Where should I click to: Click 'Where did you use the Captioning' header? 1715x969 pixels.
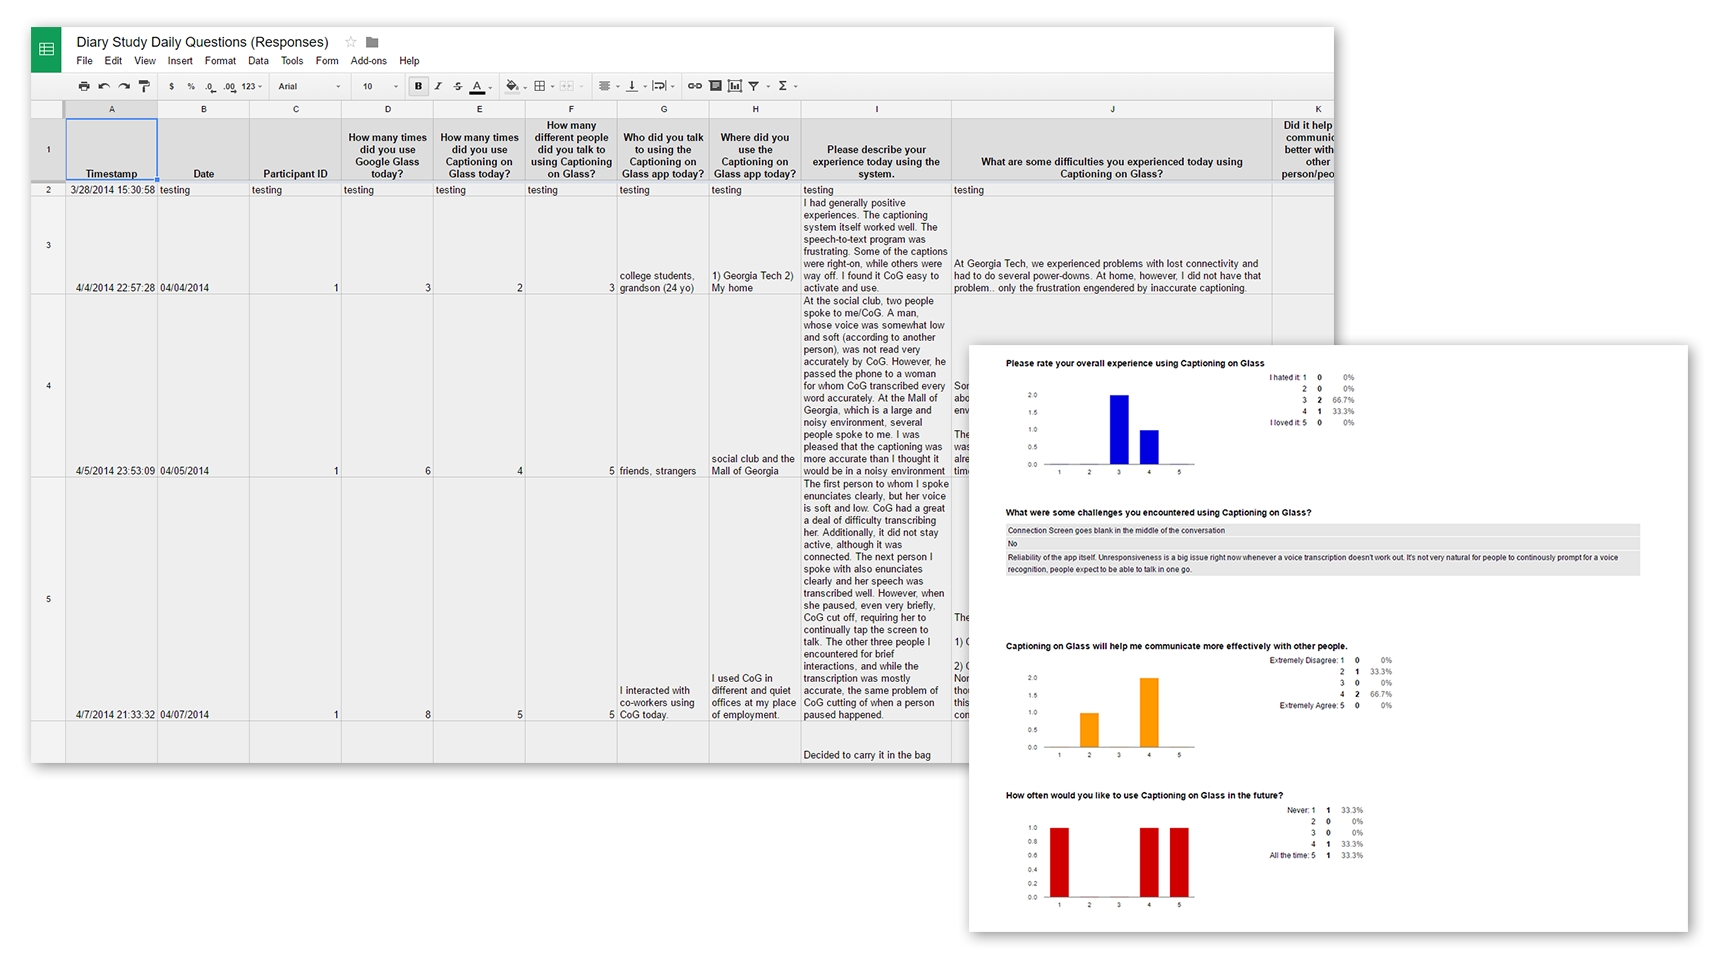755,150
